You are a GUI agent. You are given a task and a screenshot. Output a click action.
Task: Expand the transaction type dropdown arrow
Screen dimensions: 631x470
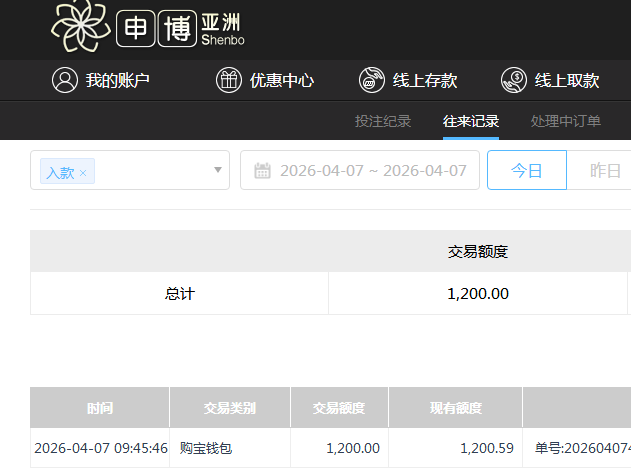[218, 170]
